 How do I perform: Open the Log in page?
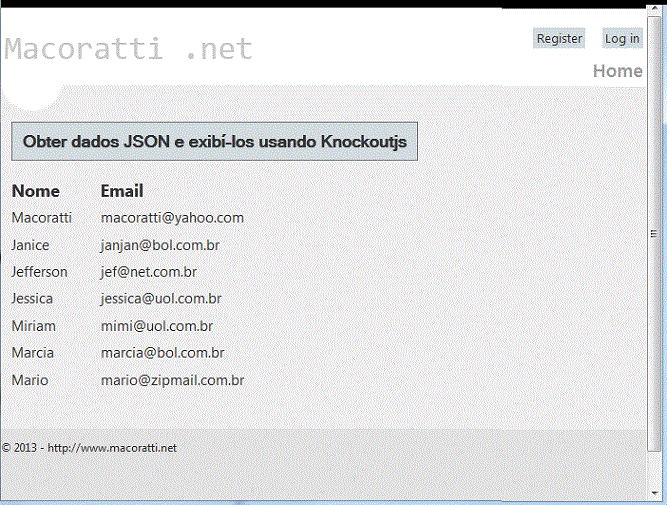621,39
